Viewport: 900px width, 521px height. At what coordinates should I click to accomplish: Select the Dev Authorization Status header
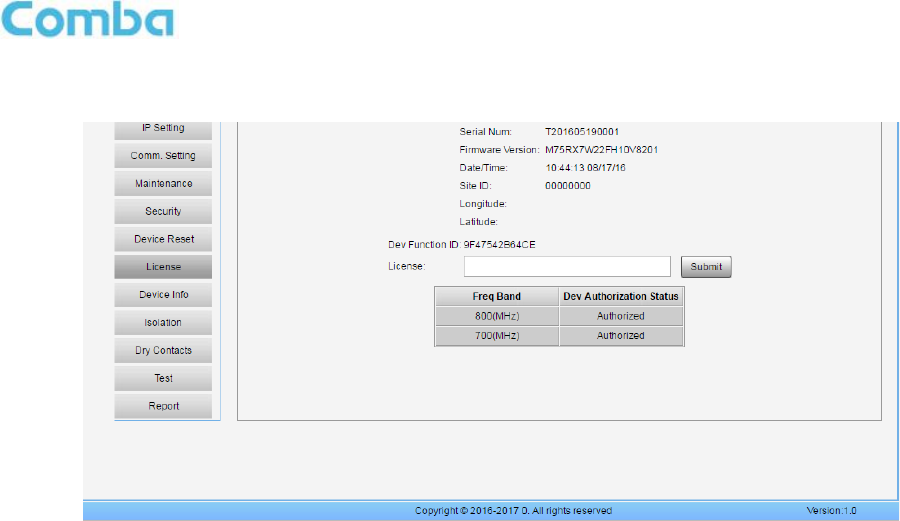[x=621, y=297]
